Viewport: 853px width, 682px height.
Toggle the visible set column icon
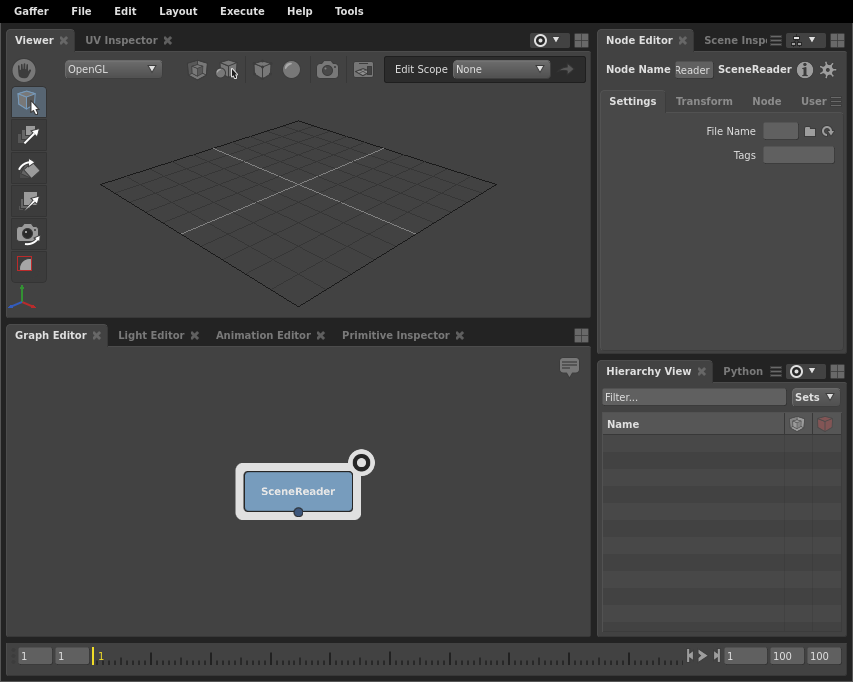point(797,424)
